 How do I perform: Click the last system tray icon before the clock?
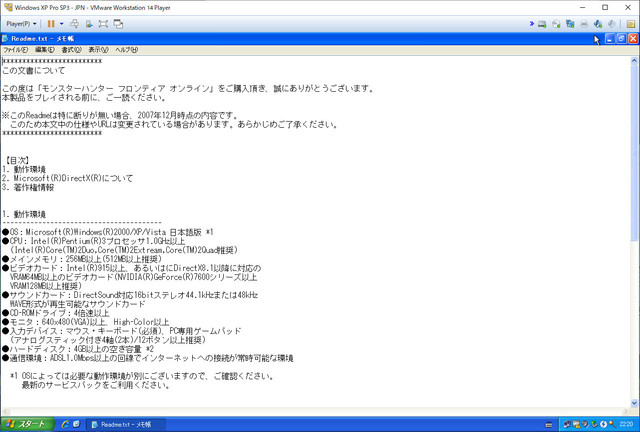pyautogui.click(x=613, y=425)
